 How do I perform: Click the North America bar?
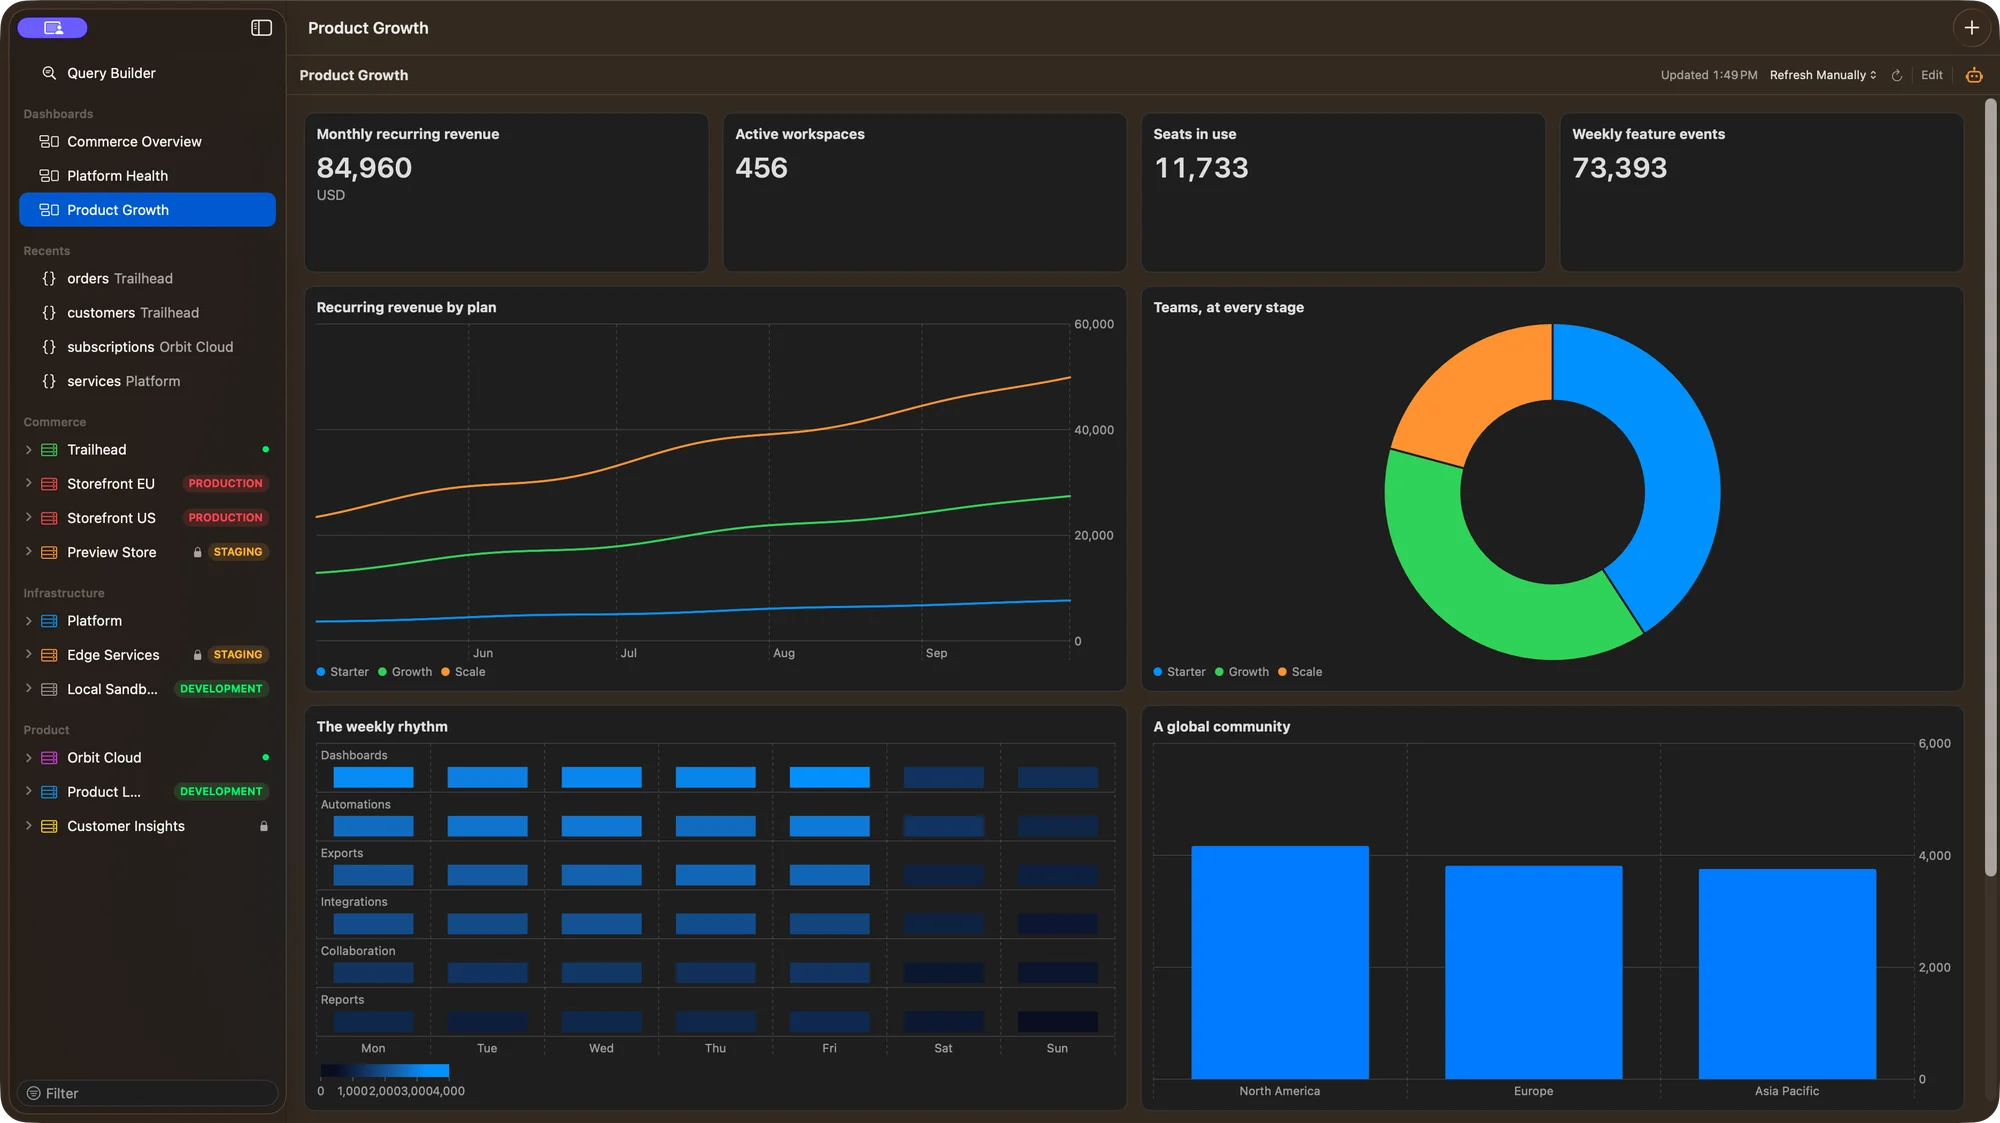[x=1280, y=962]
